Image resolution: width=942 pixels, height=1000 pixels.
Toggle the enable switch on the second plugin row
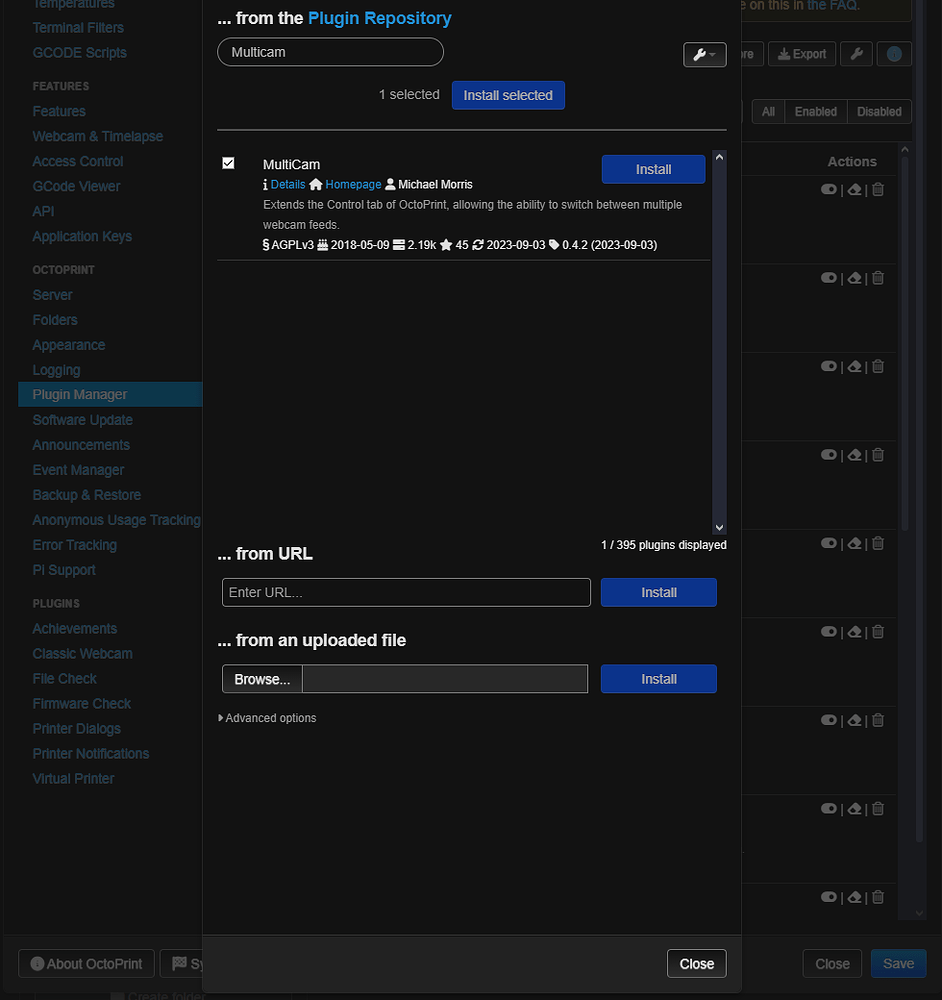click(829, 278)
